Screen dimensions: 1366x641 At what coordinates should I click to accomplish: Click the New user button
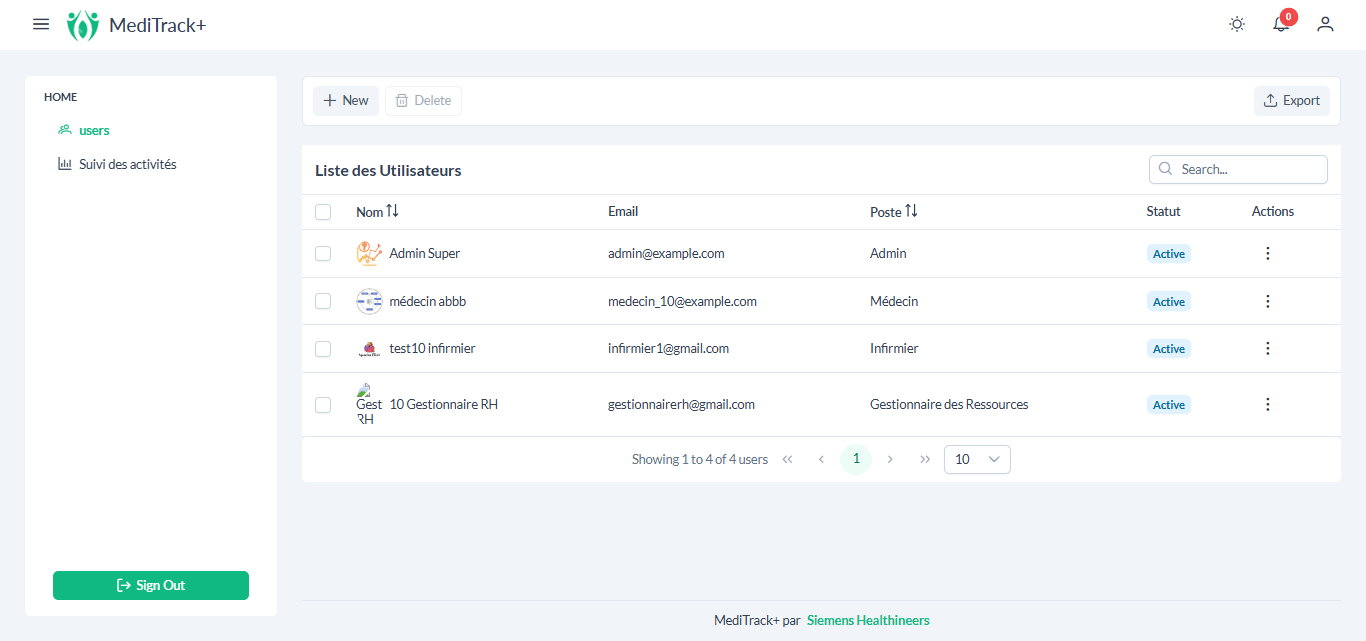[x=346, y=100]
